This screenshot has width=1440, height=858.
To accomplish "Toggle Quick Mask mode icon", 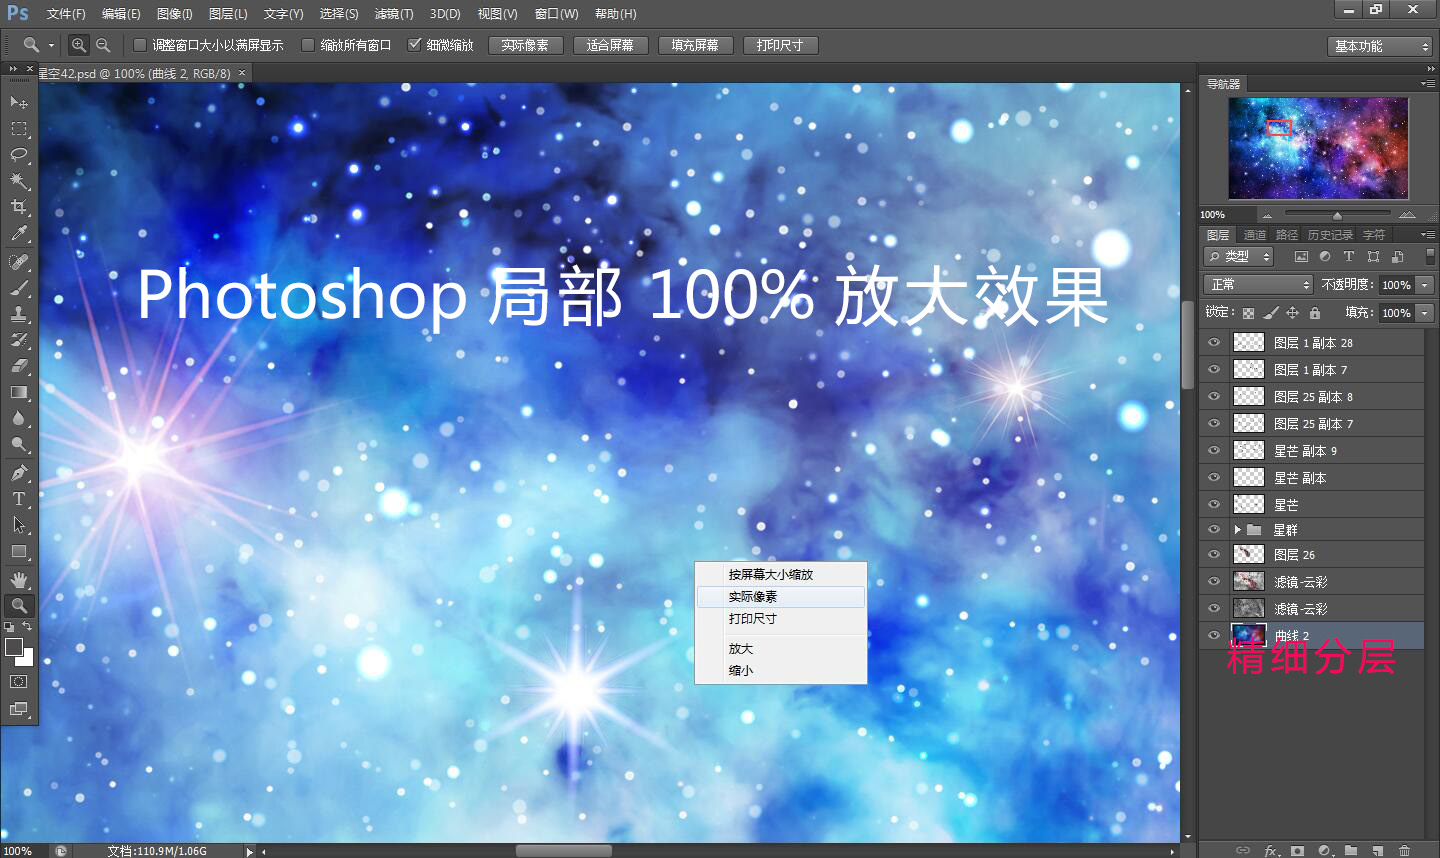I will (19, 682).
